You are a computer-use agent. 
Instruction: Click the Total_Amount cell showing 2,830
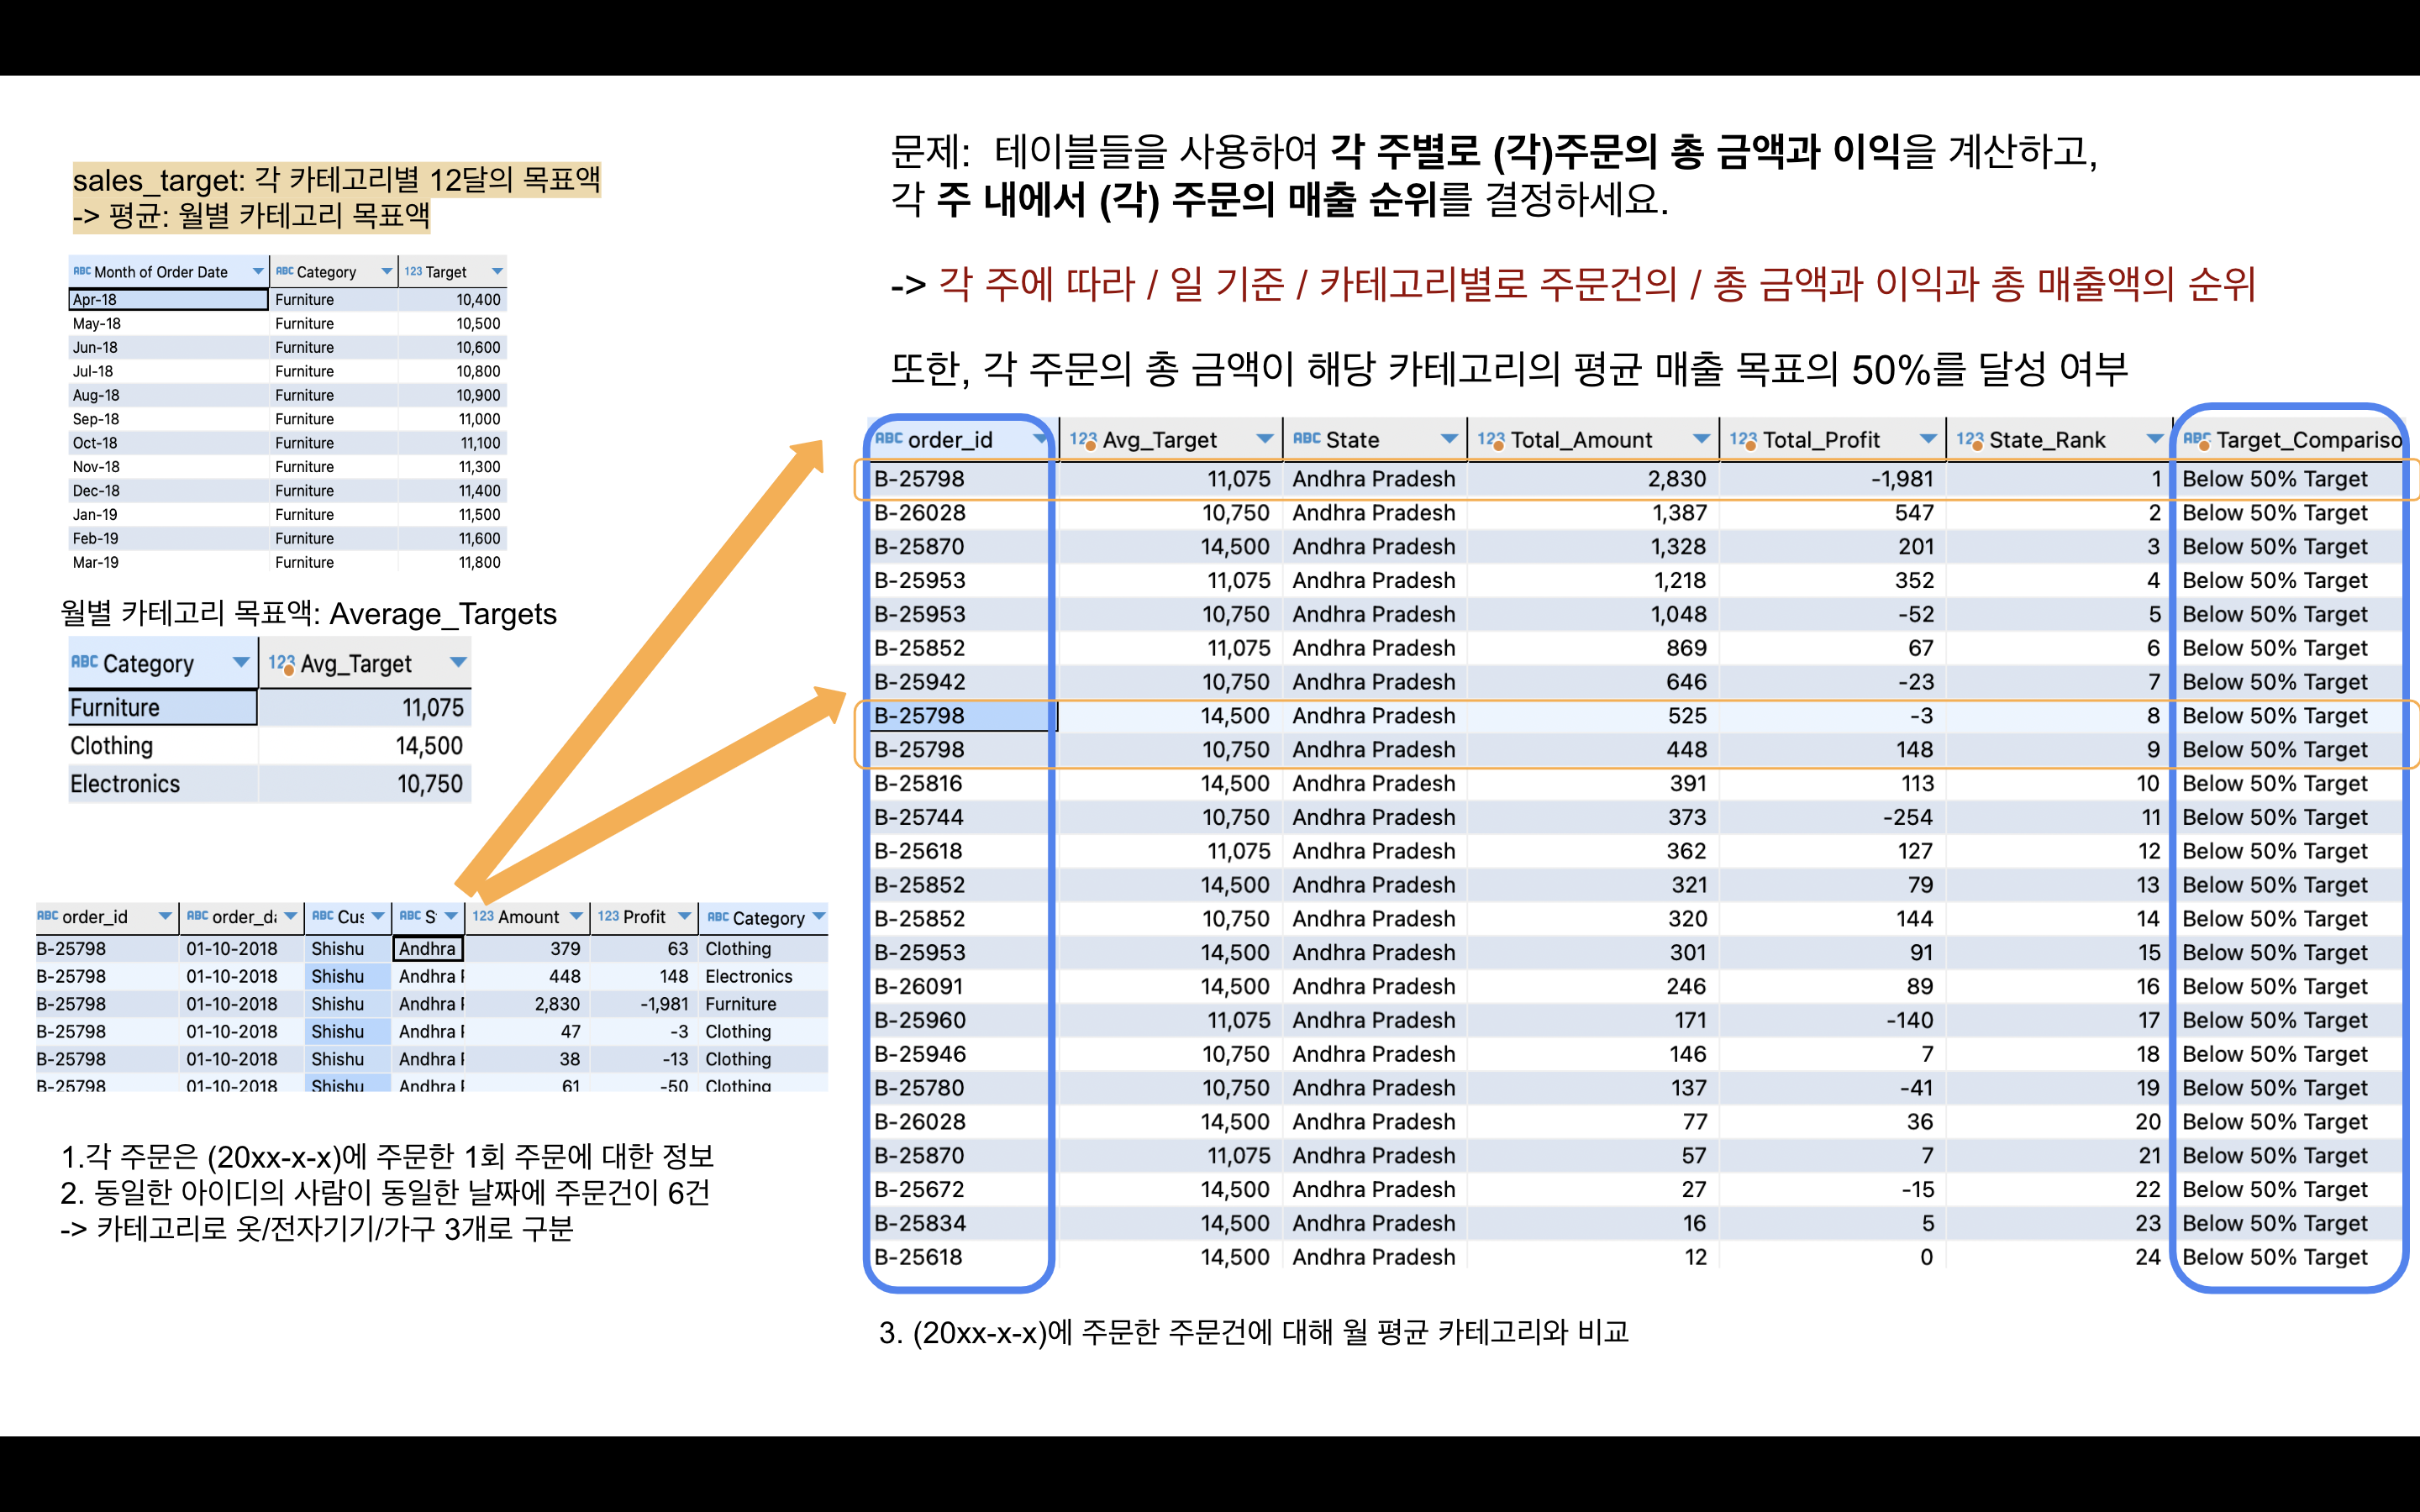[1676, 479]
